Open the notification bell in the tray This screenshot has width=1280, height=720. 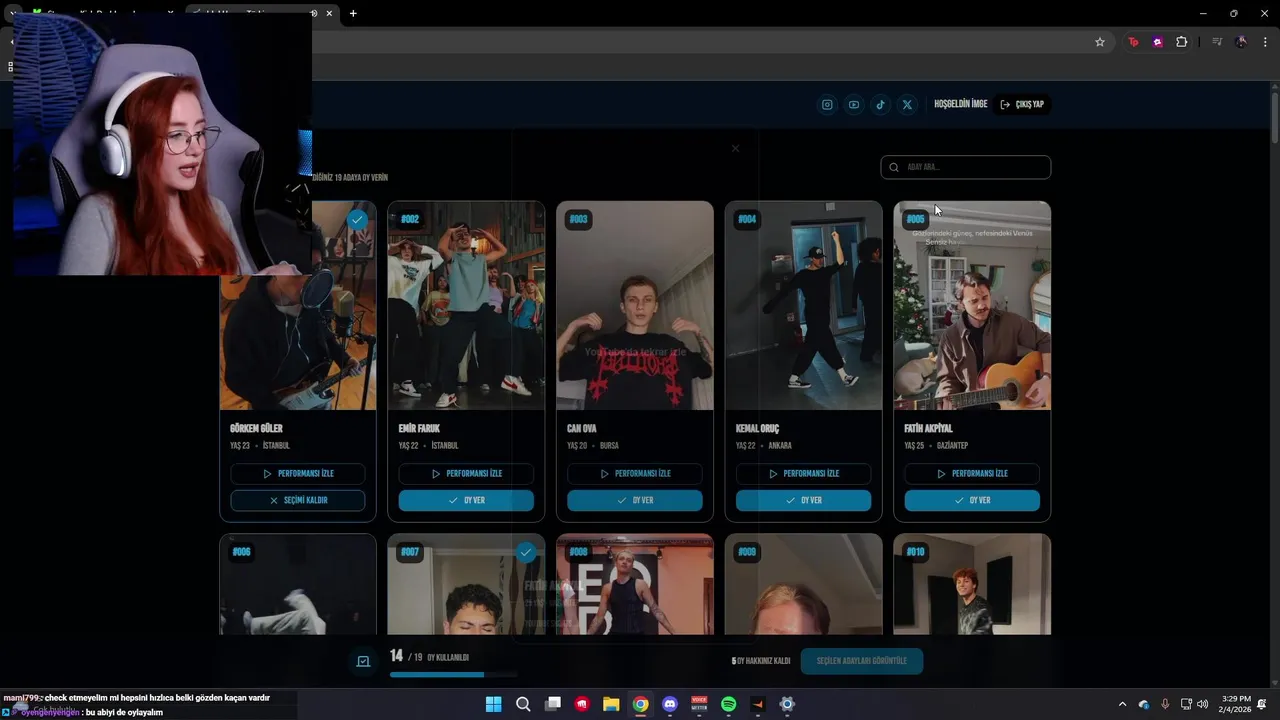pos(1262,704)
